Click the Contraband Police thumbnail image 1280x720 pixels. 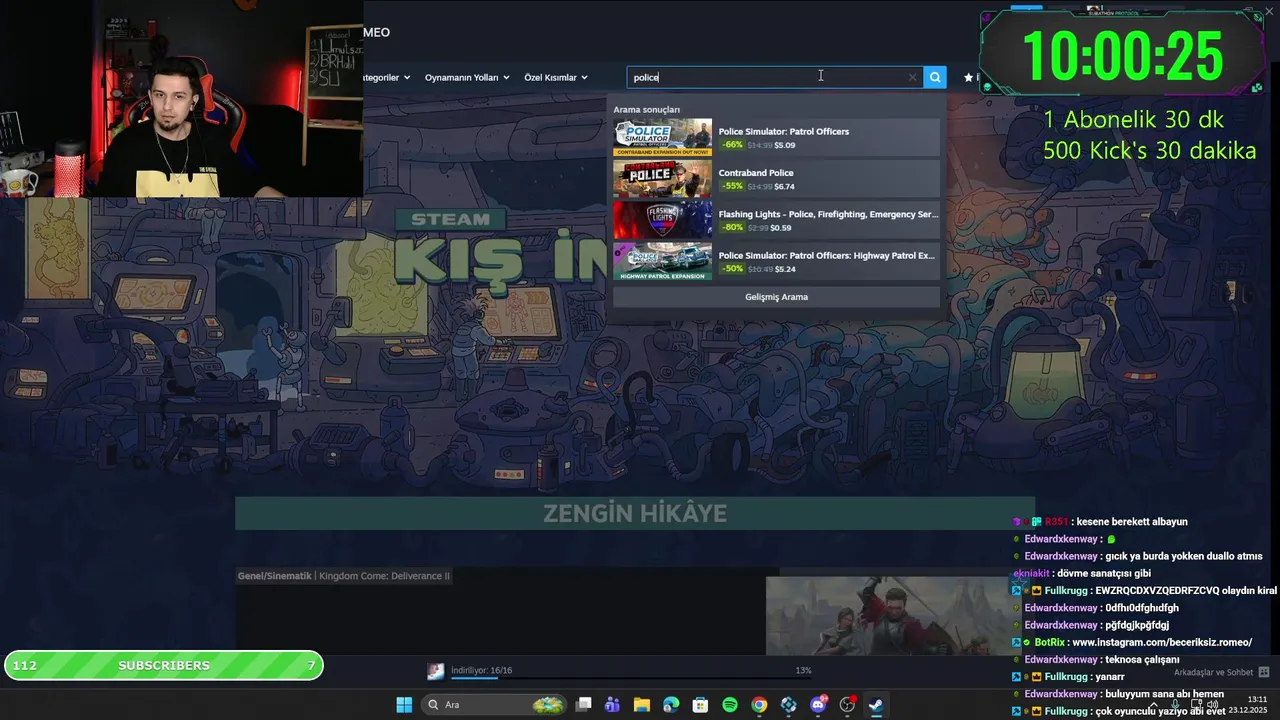point(662,179)
